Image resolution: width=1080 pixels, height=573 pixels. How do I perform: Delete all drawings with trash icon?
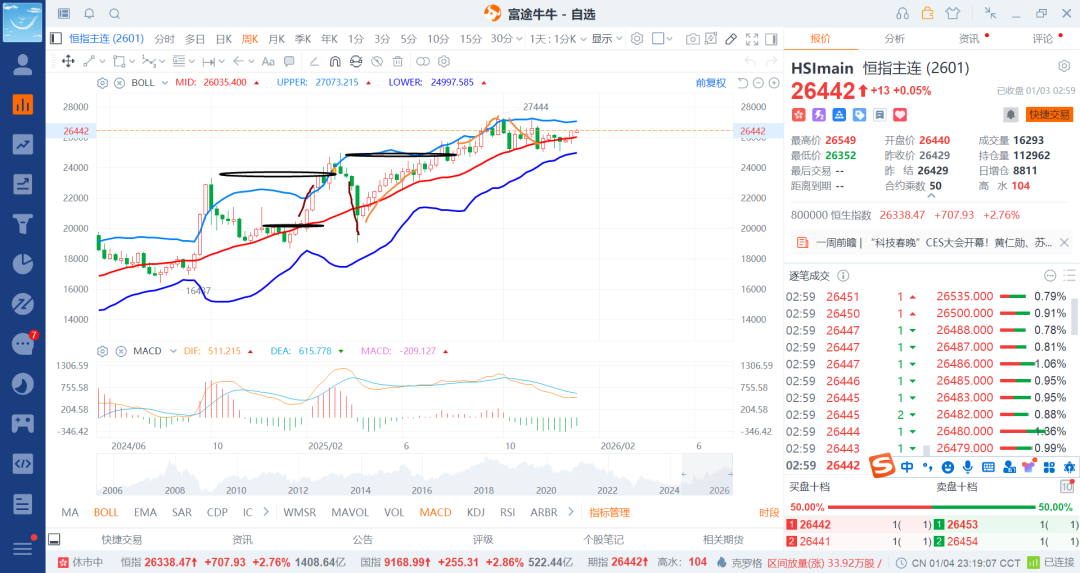tap(397, 61)
